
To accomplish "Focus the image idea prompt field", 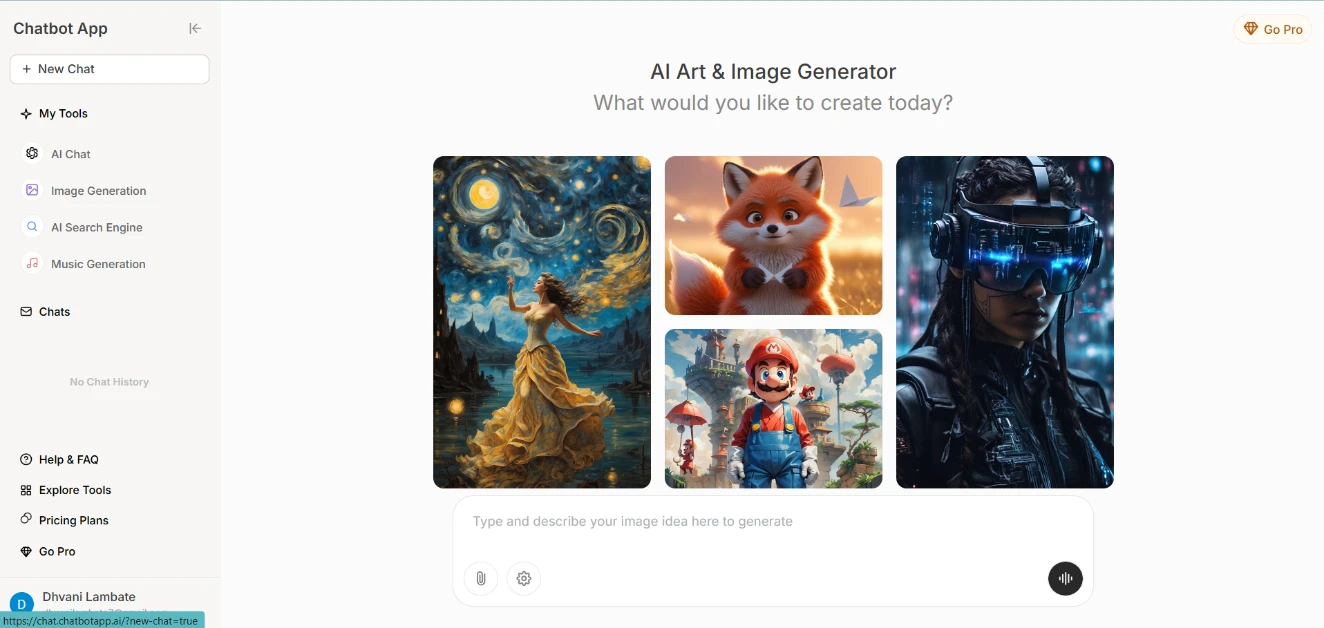I will (772, 521).
